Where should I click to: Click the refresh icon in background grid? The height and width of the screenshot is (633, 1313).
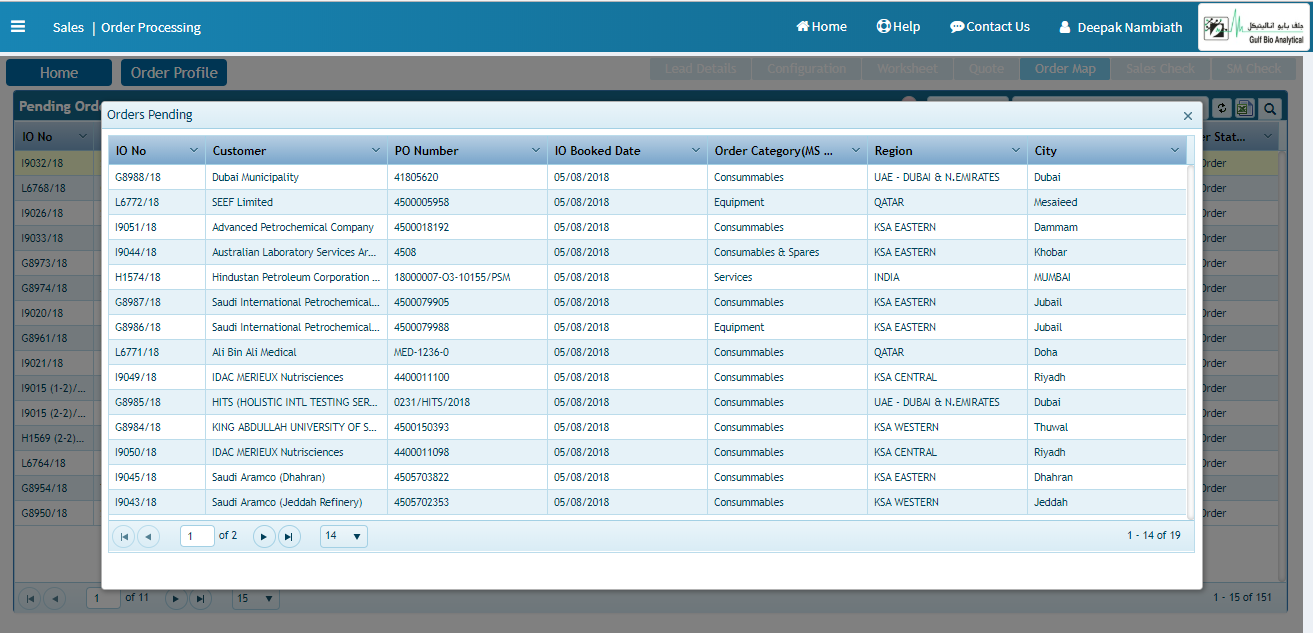point(1222,108)
